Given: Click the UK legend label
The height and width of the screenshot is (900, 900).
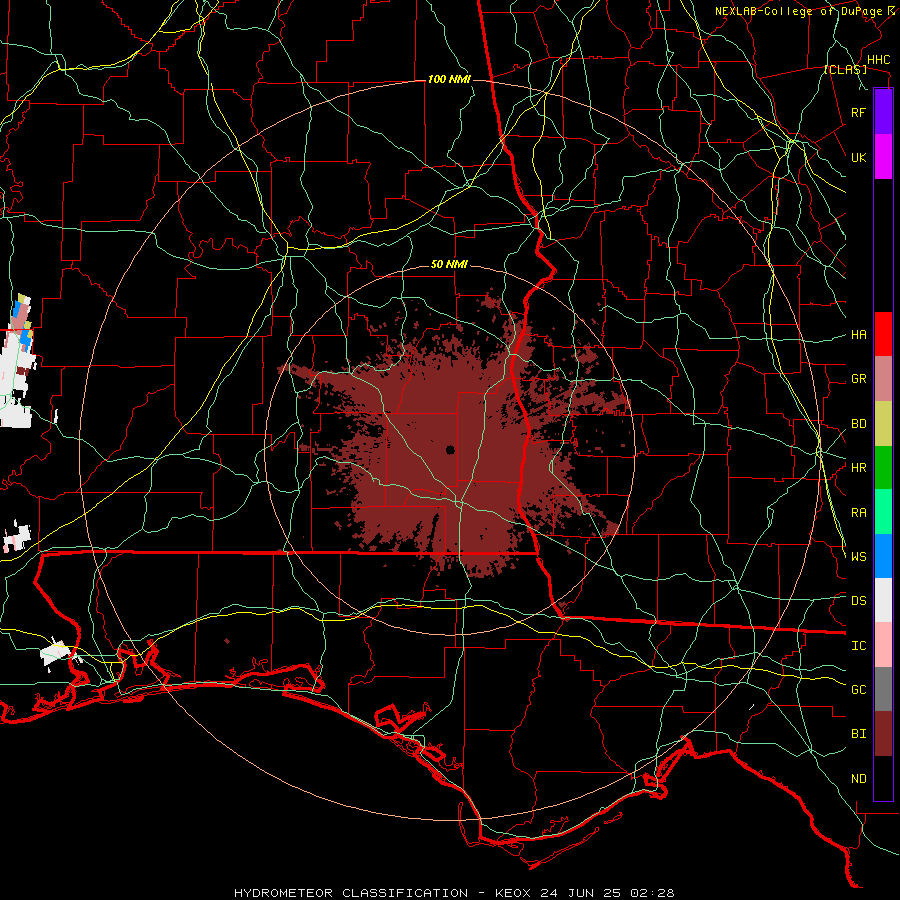Looking at the screenshot, I should (x=859, y=157).
